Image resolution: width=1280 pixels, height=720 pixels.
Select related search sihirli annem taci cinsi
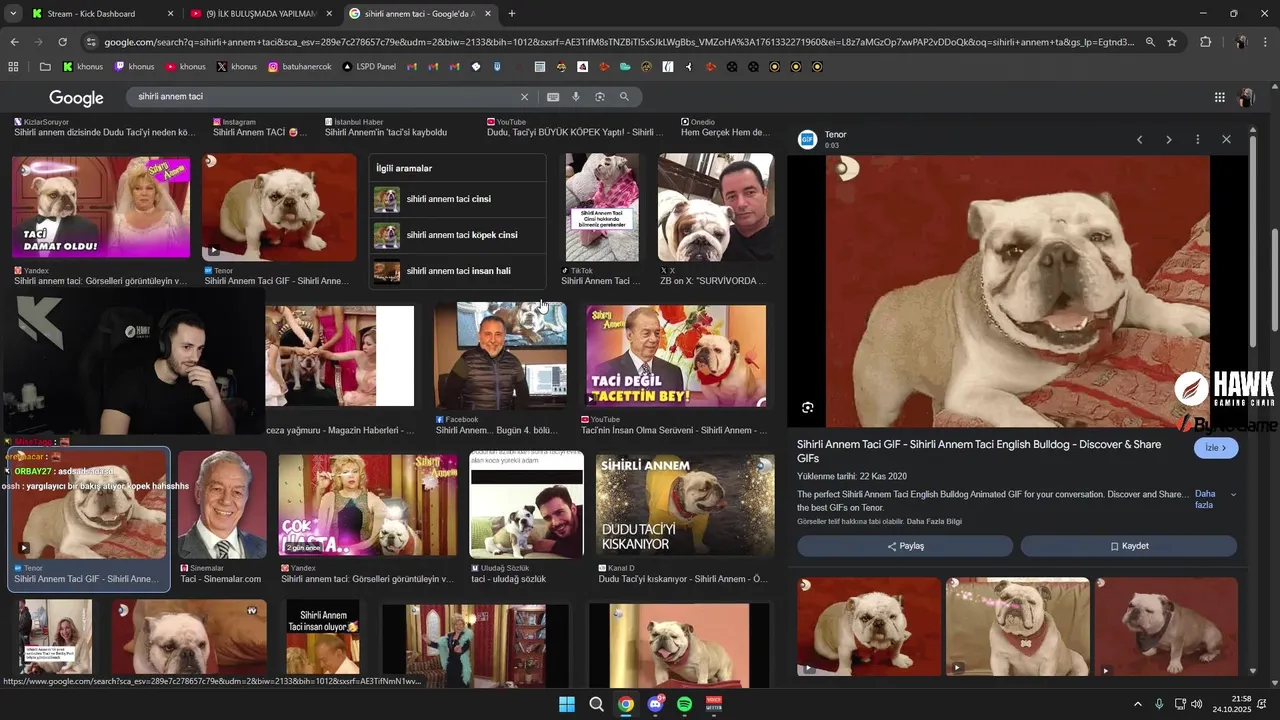point(458,199)
